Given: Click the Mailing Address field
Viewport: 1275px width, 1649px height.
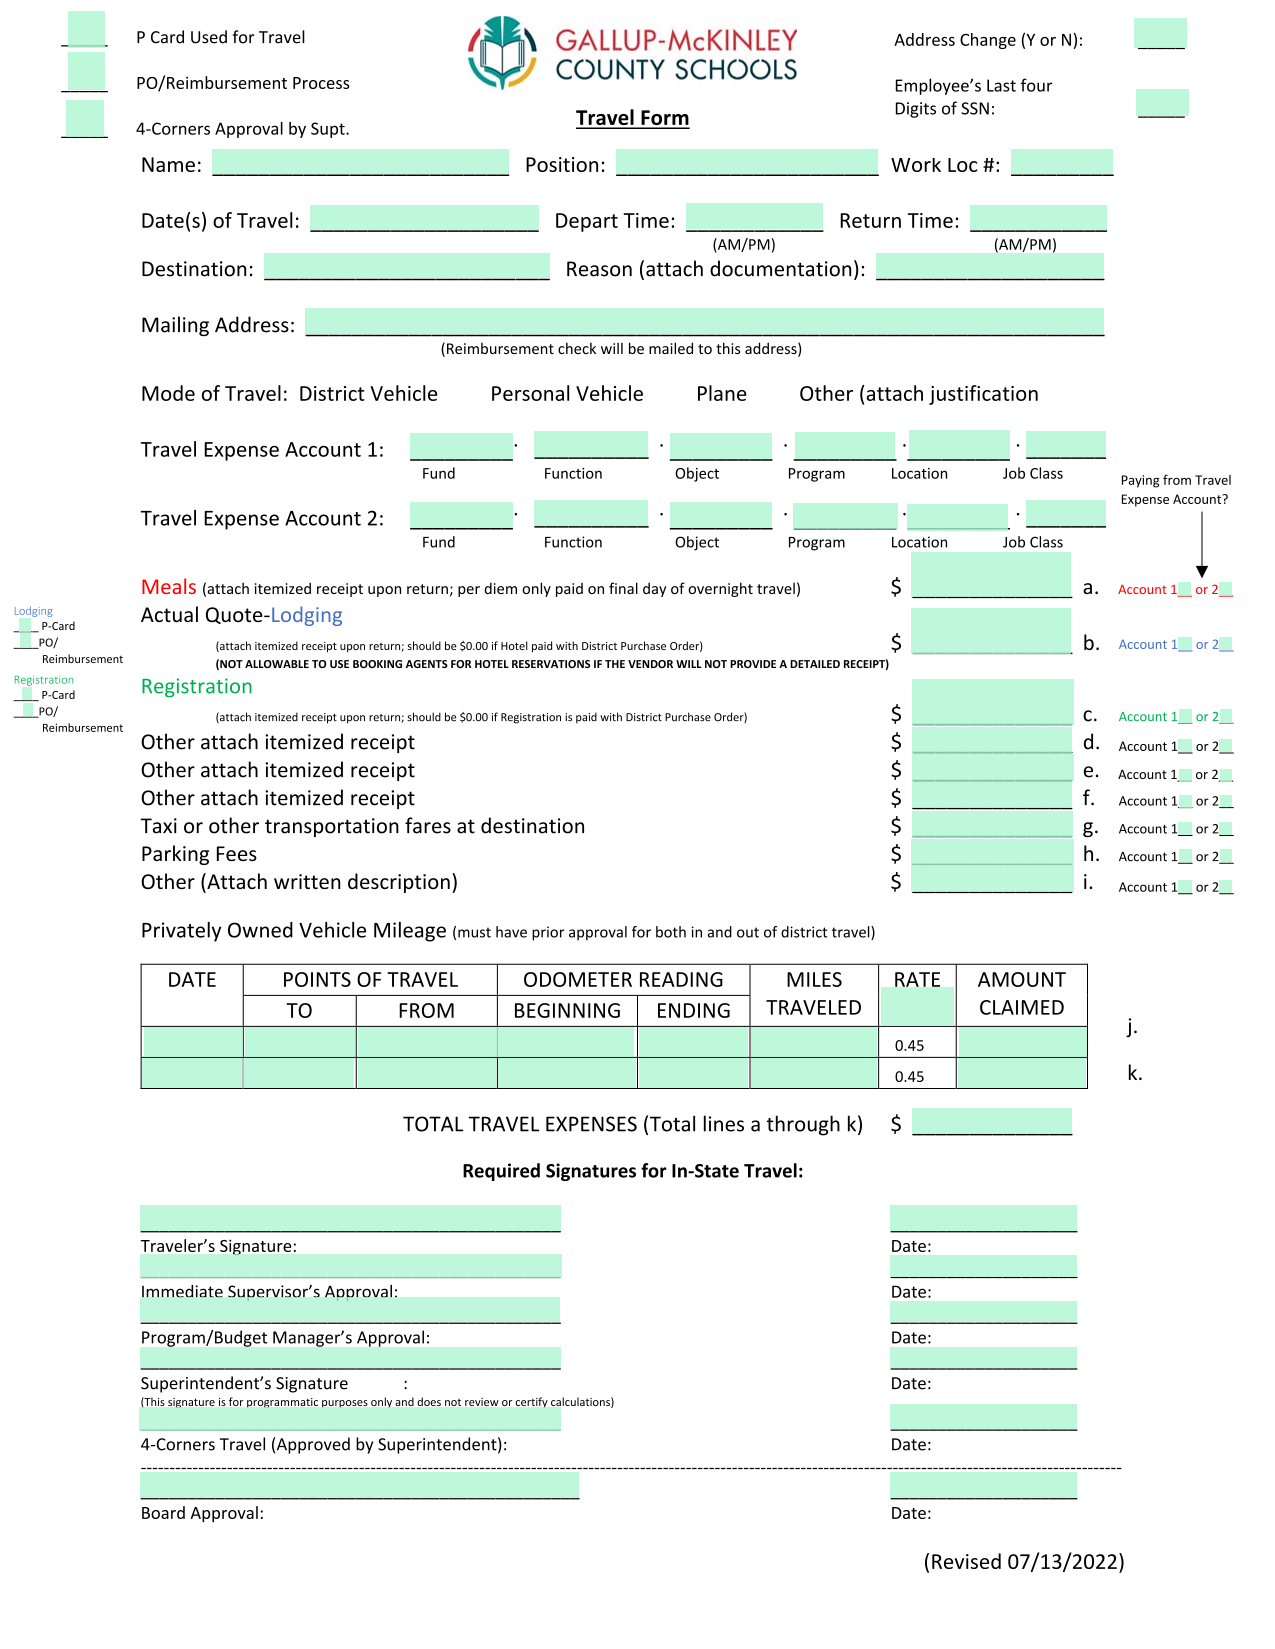Looking at the screenshot, I should [705, 322].
